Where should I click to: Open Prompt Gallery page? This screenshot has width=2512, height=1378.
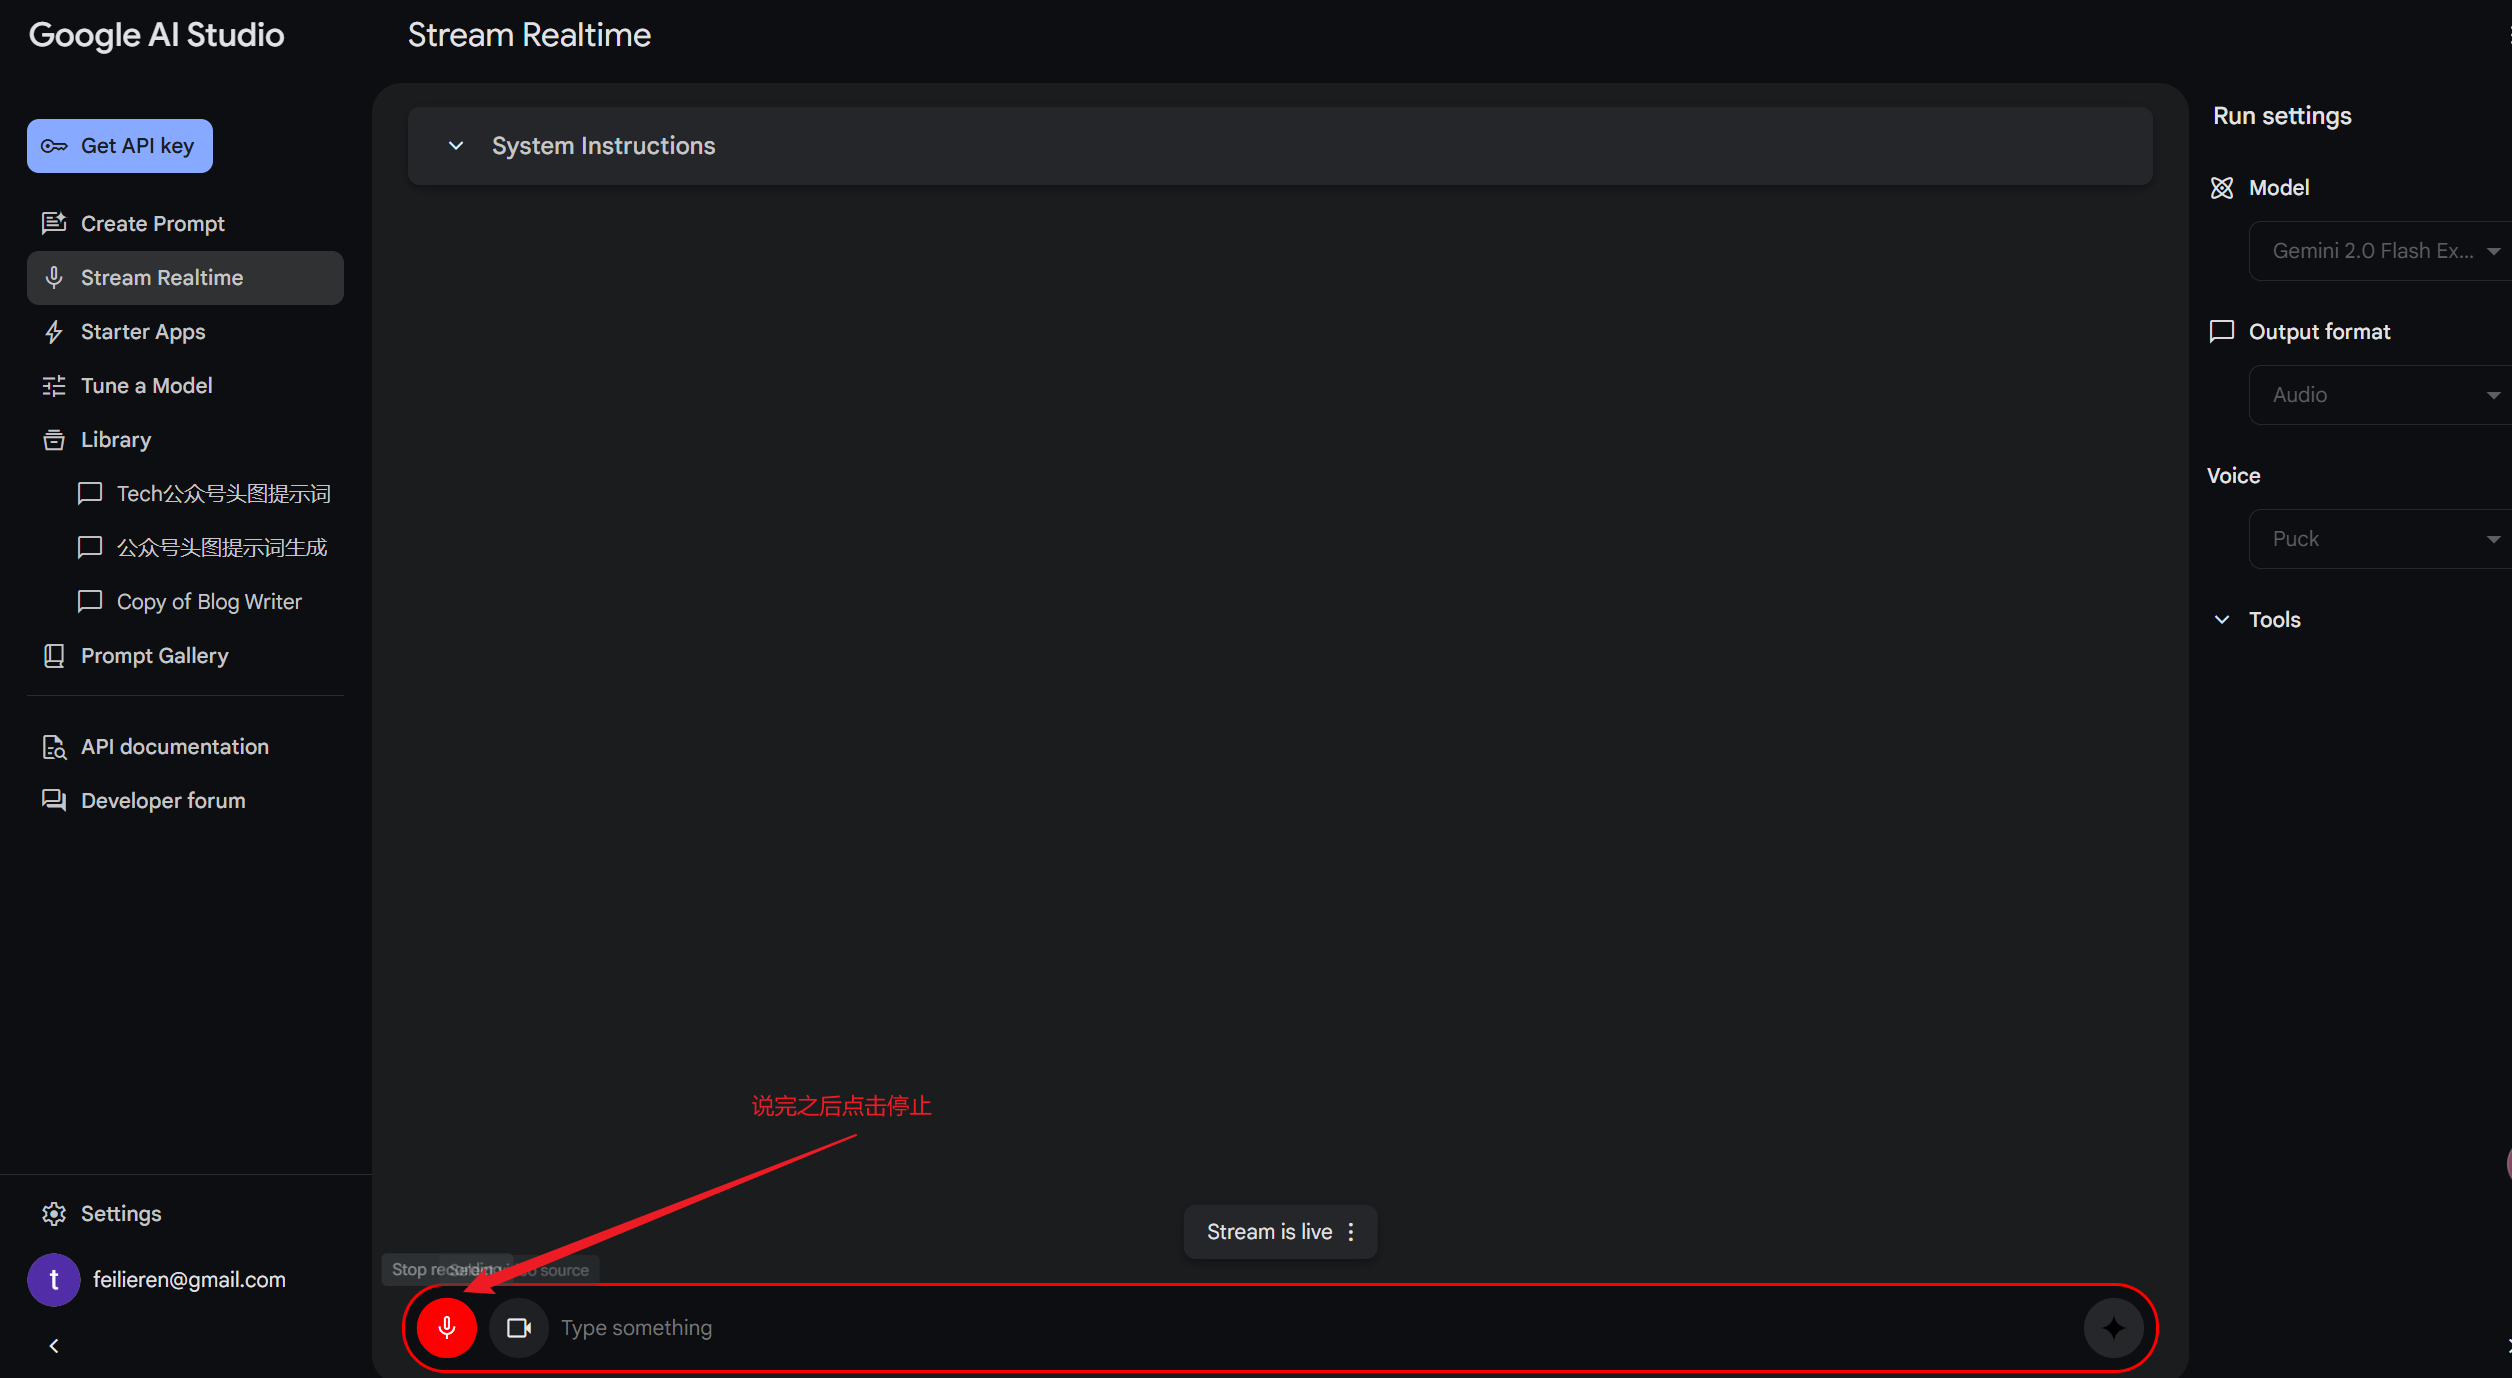coord(154,656)
